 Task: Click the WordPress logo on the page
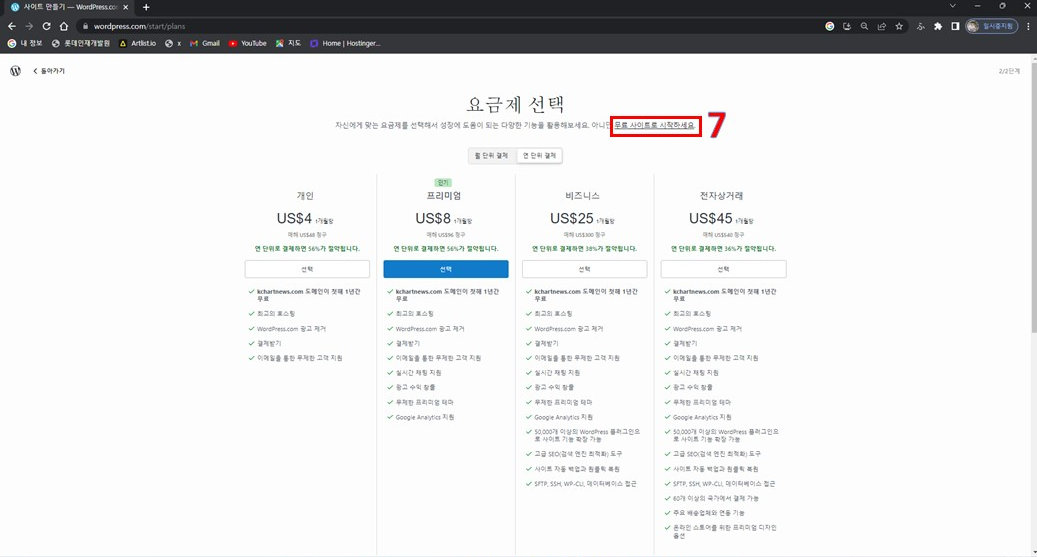click(15, 71)
